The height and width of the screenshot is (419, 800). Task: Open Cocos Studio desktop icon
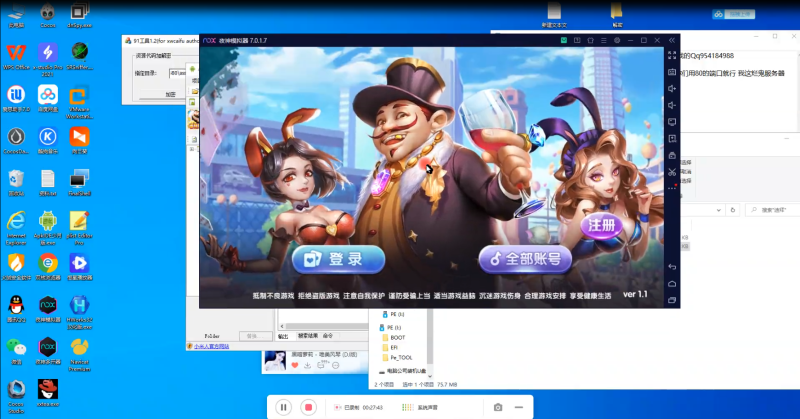click(16, 397)
